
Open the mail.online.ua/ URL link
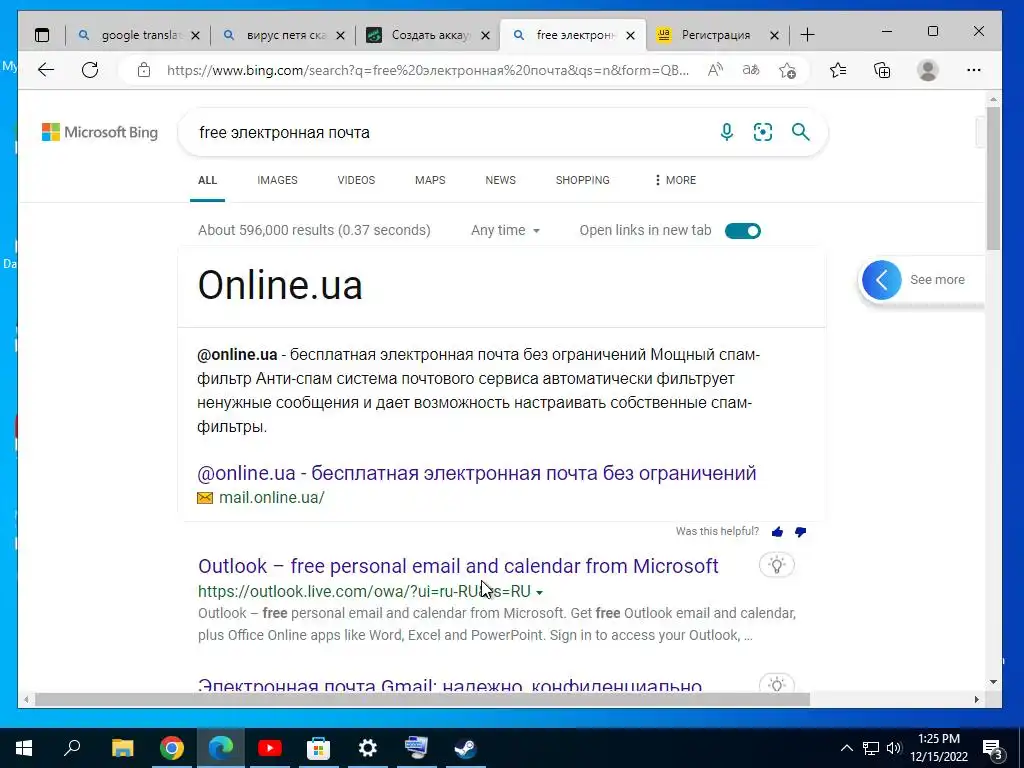point(272,498)
